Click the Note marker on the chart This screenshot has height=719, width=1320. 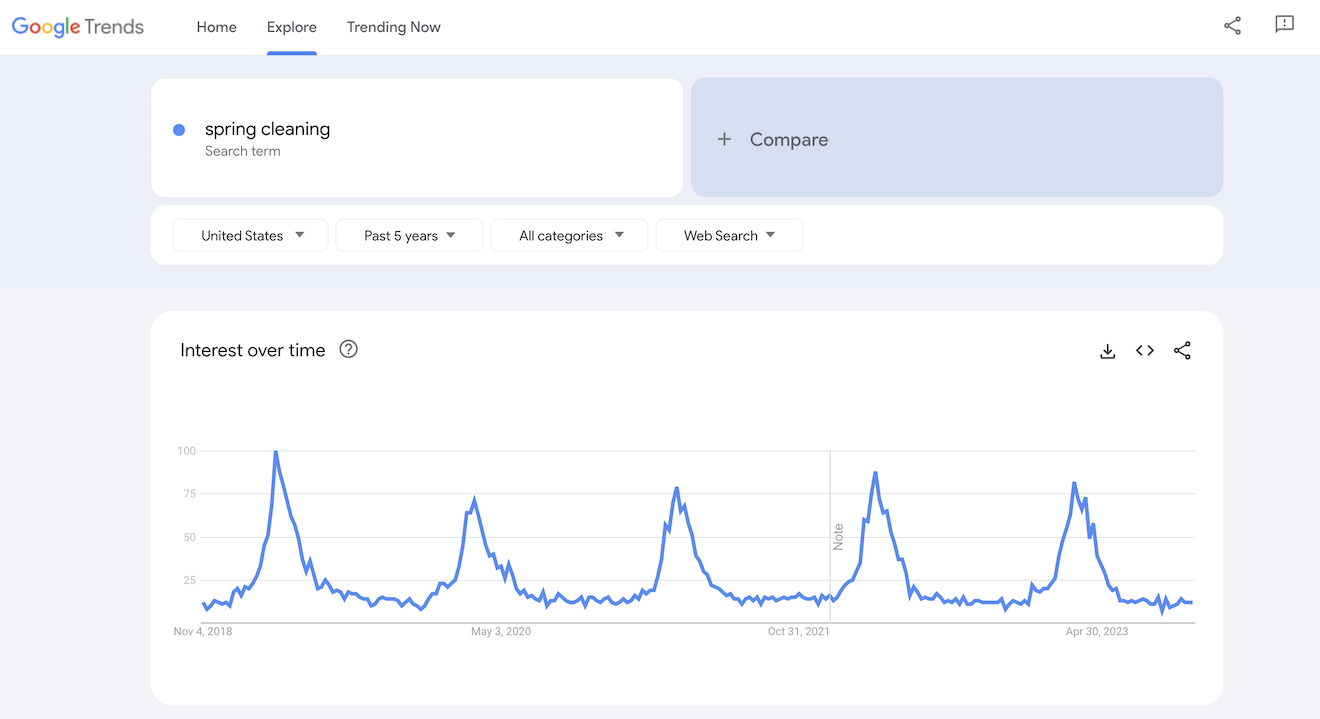tap(838, 537)
